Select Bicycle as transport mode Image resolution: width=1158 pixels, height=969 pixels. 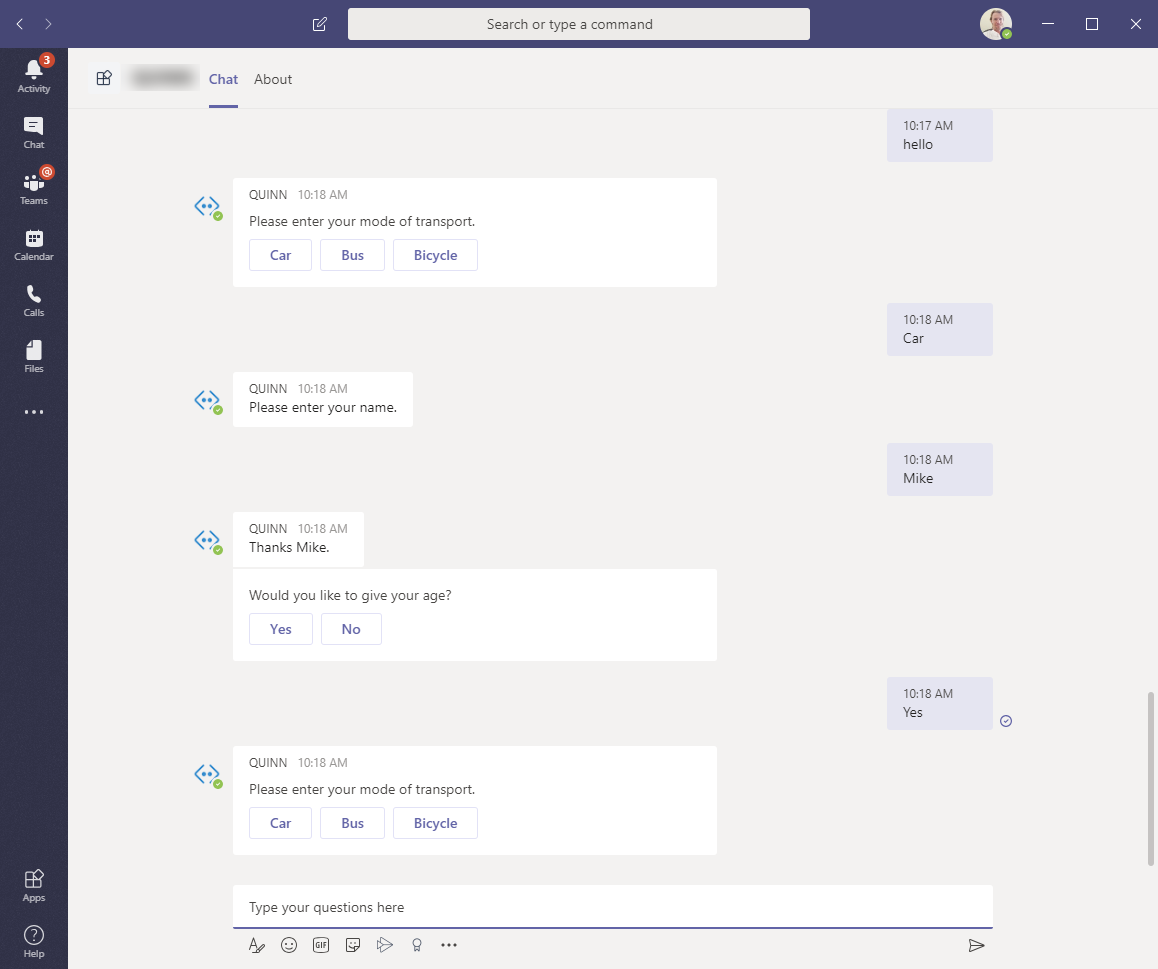tap(435, 823)
